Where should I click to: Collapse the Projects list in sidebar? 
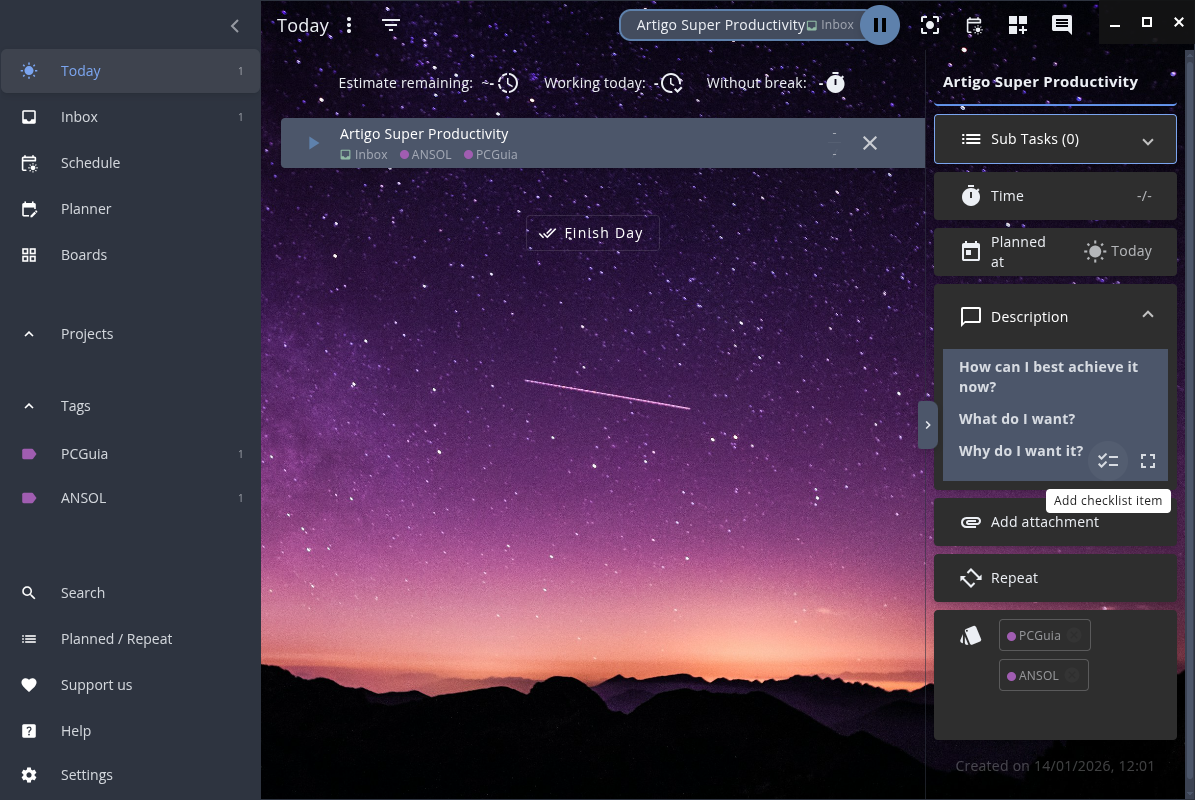tap(29, 334)
